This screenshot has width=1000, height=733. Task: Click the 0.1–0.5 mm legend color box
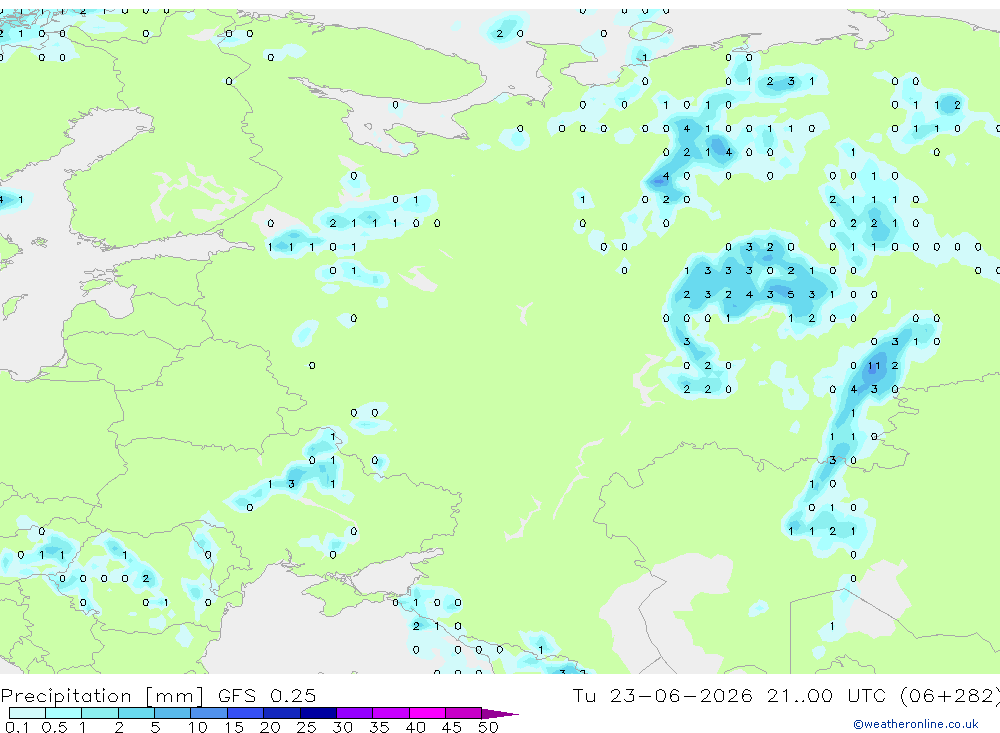pos(27,713)
